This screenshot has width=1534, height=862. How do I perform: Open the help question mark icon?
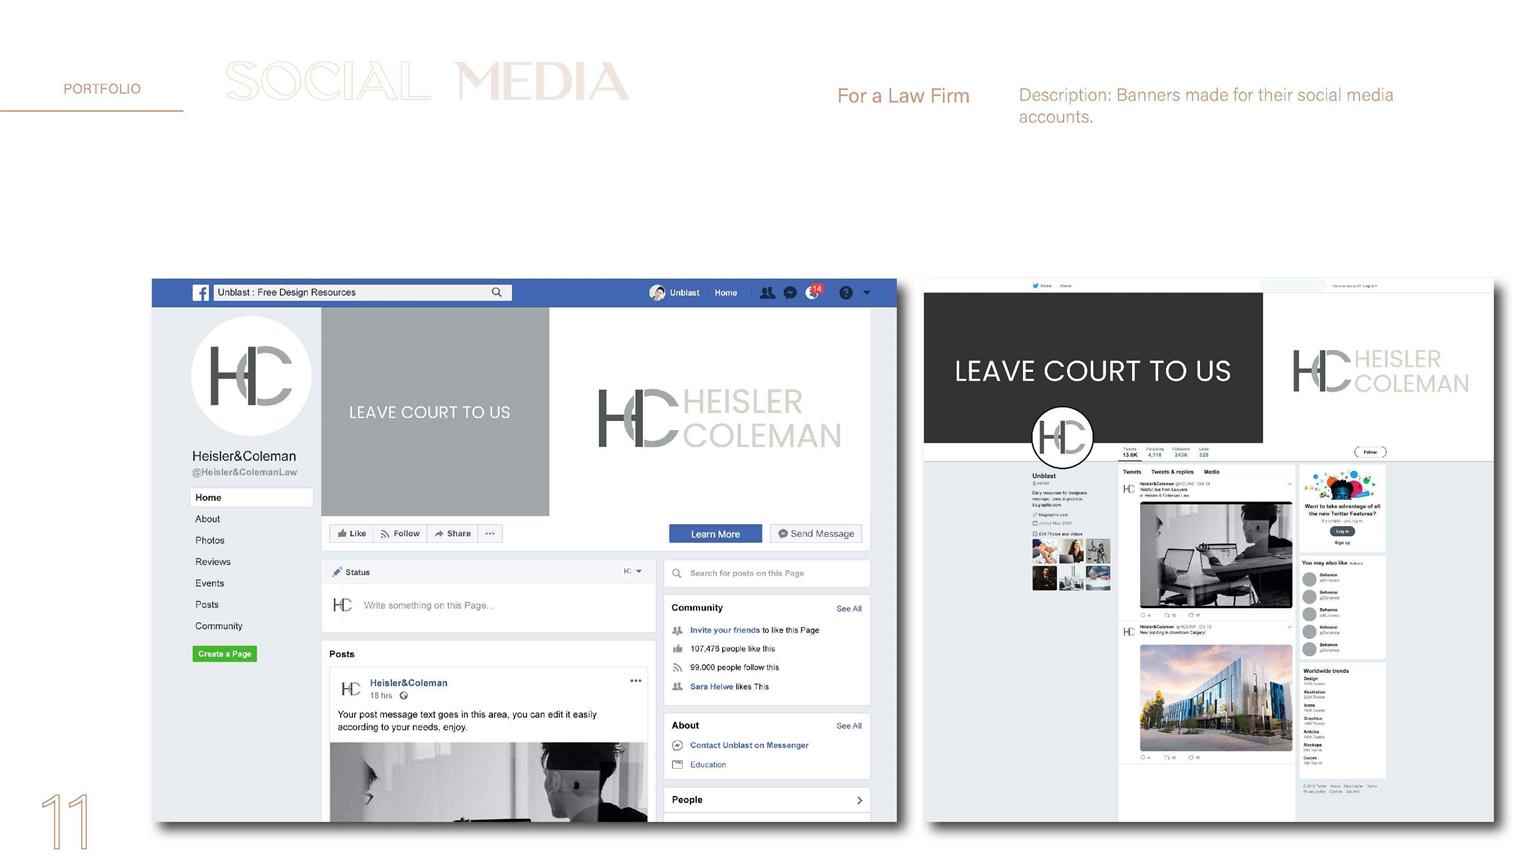tap(846, 293)
